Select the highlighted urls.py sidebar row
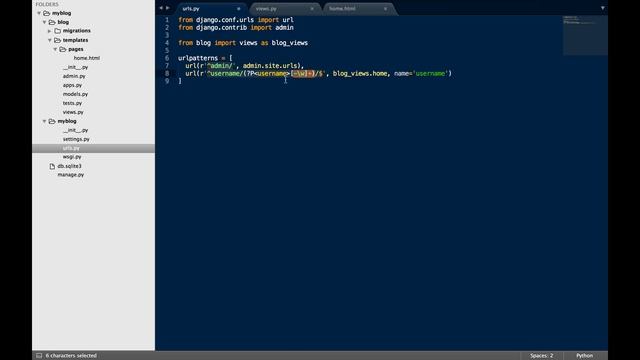Image resolution: width=640 pixels, height=360 pixels. click(93, 148)
